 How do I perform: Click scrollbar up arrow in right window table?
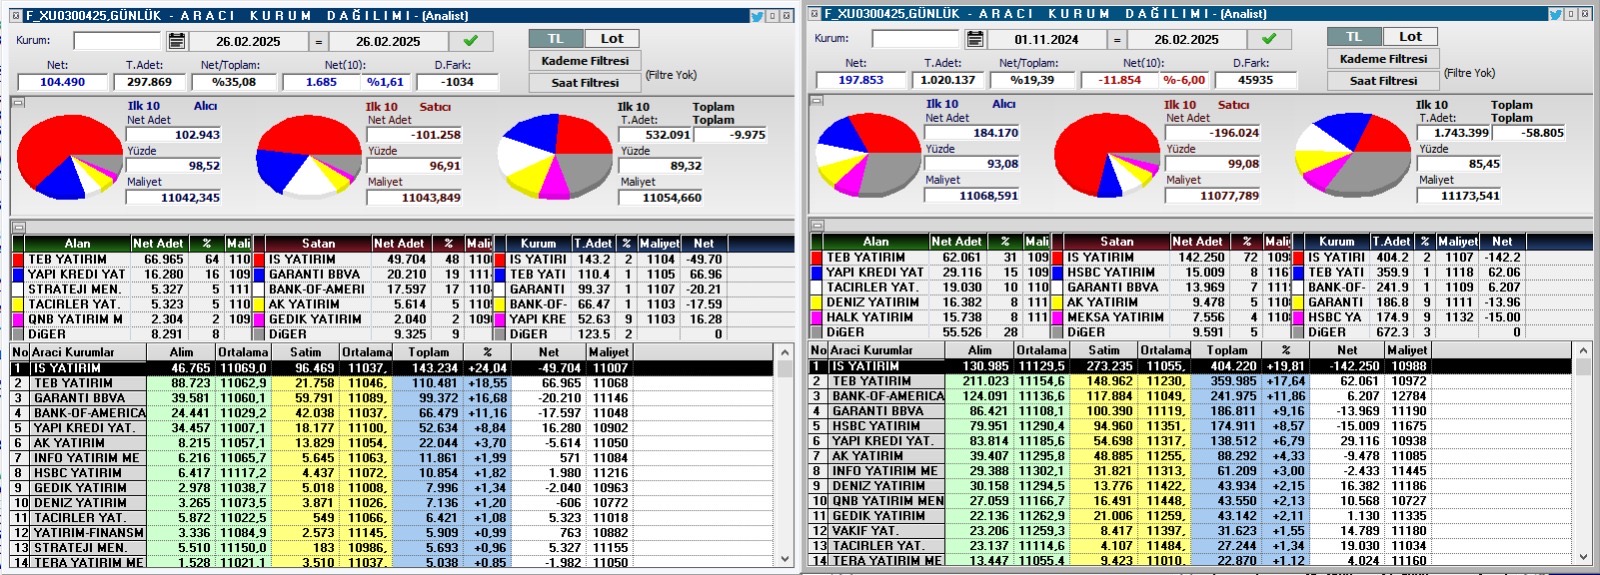click(1582, 351)
